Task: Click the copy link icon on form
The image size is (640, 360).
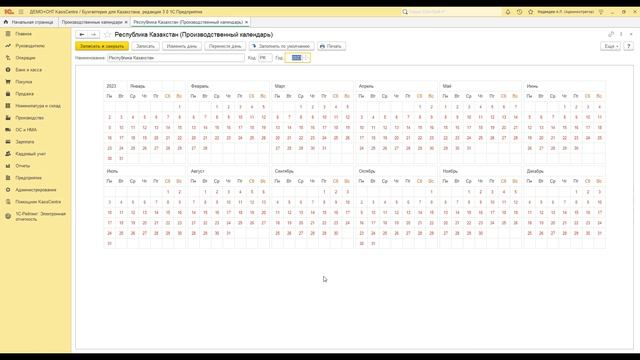Action: [611, 34]
